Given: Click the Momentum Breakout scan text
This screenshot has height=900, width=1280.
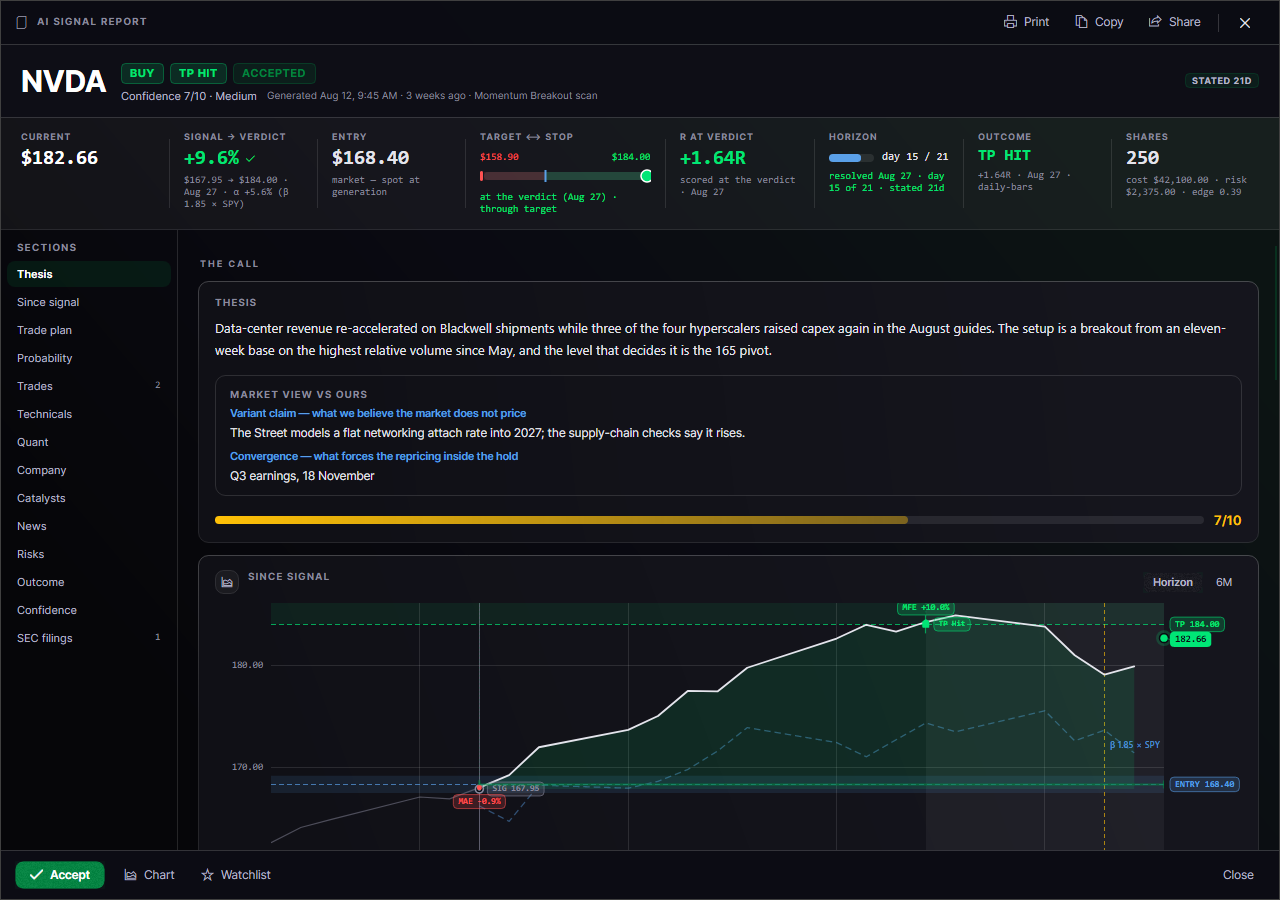Looking at the screenshot, I should pyautogui.click(x=536, y=96).
